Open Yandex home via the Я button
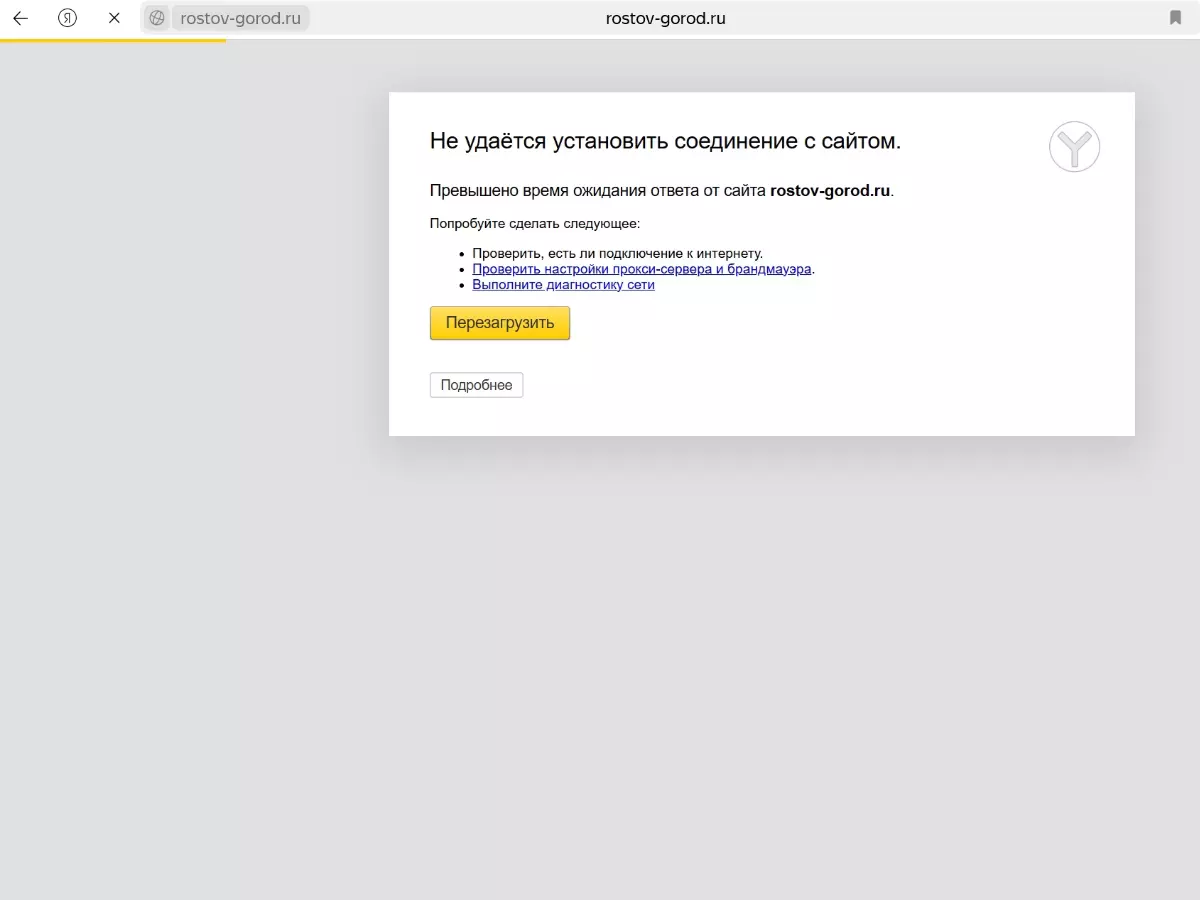The width and height of the screenshot is (1200, 900). tap(68, 18)
